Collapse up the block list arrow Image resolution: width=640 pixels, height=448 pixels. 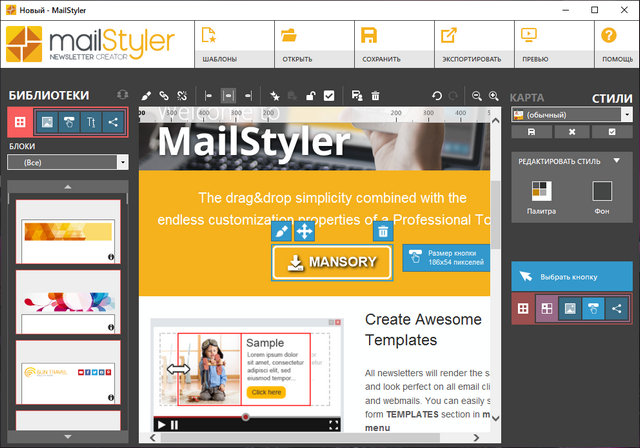click(x=68, y=186)
